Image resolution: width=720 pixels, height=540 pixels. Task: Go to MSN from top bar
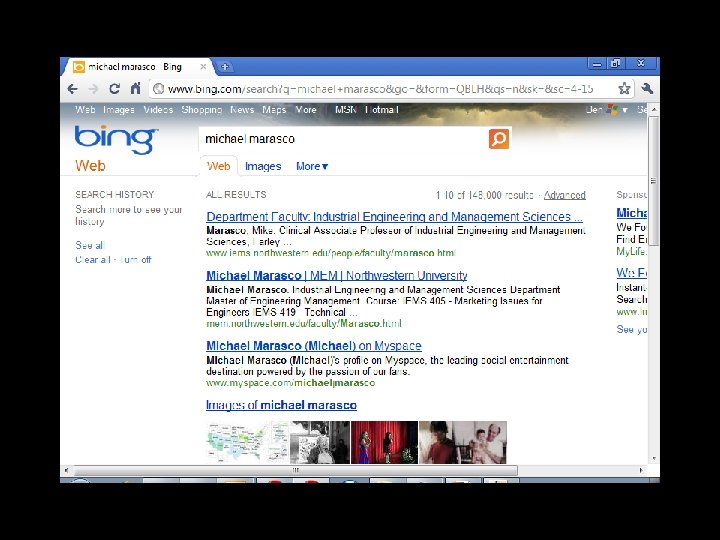346,110
